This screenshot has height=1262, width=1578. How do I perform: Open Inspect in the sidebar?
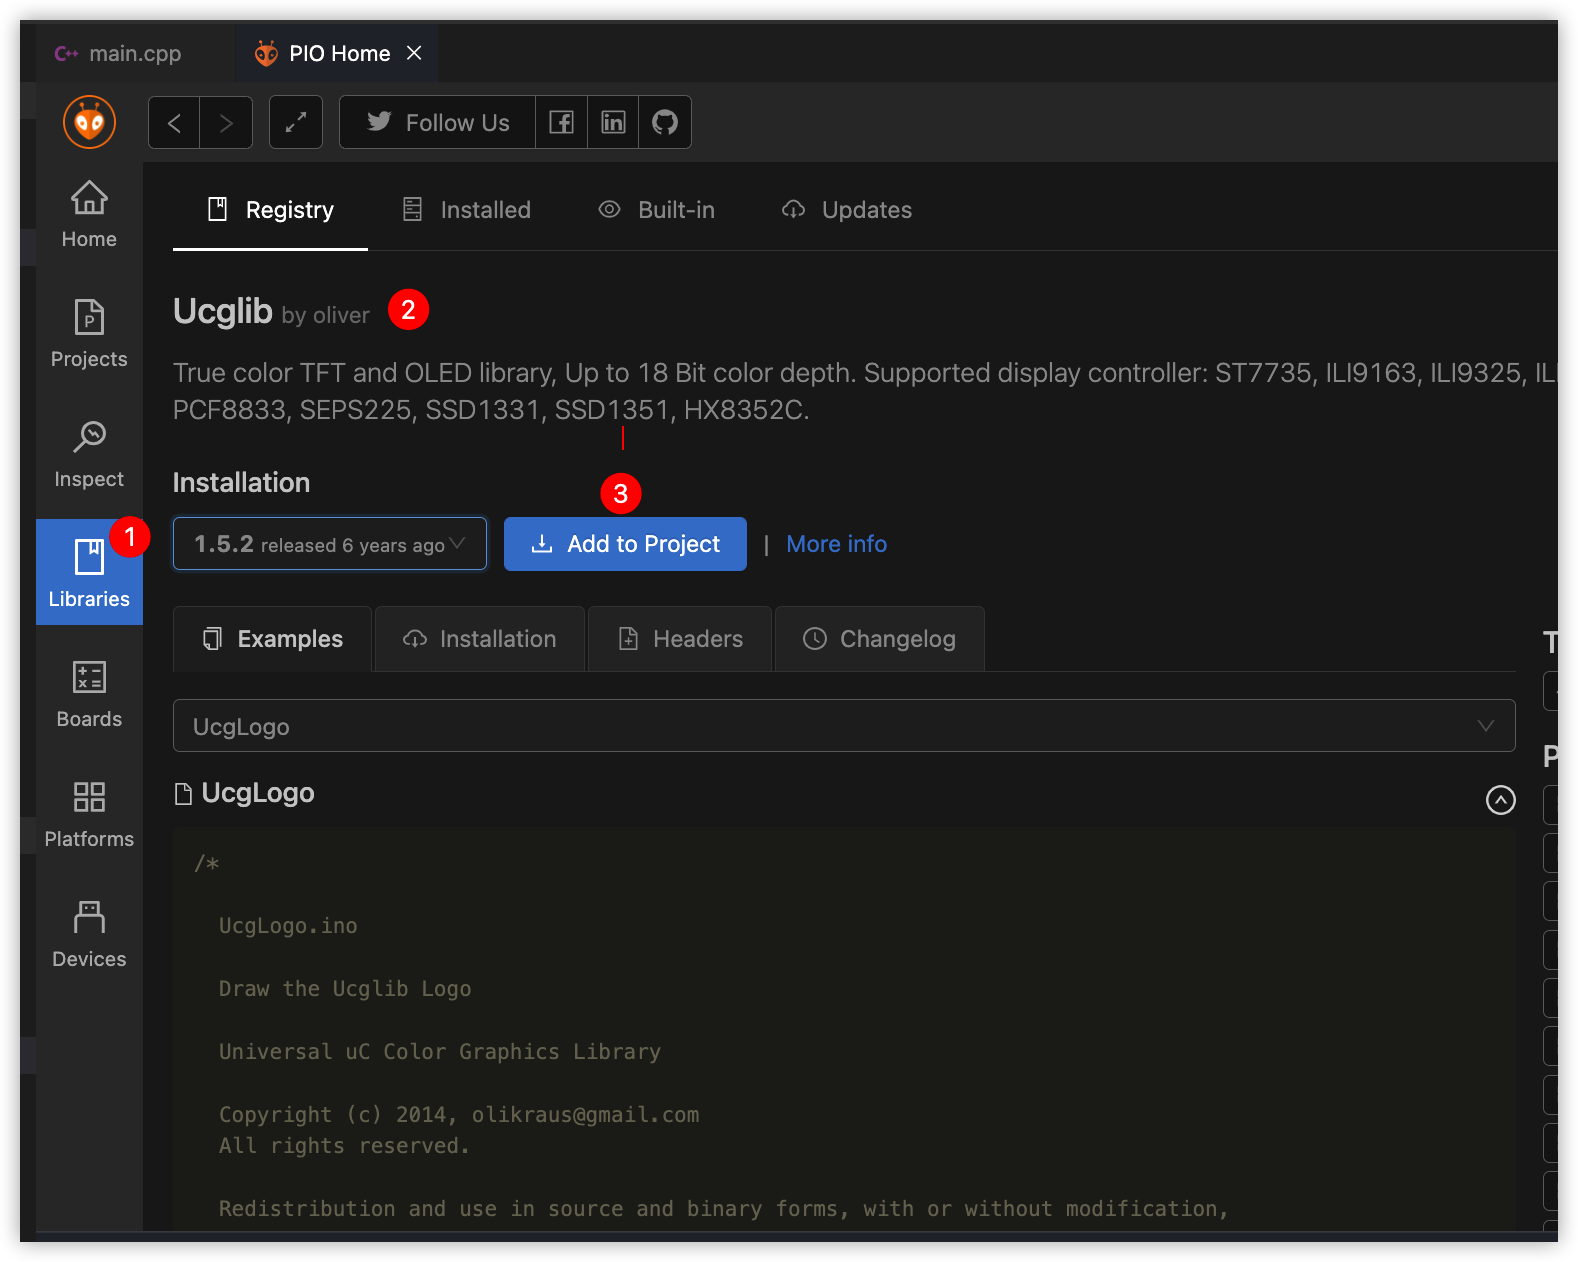[89, 454]
